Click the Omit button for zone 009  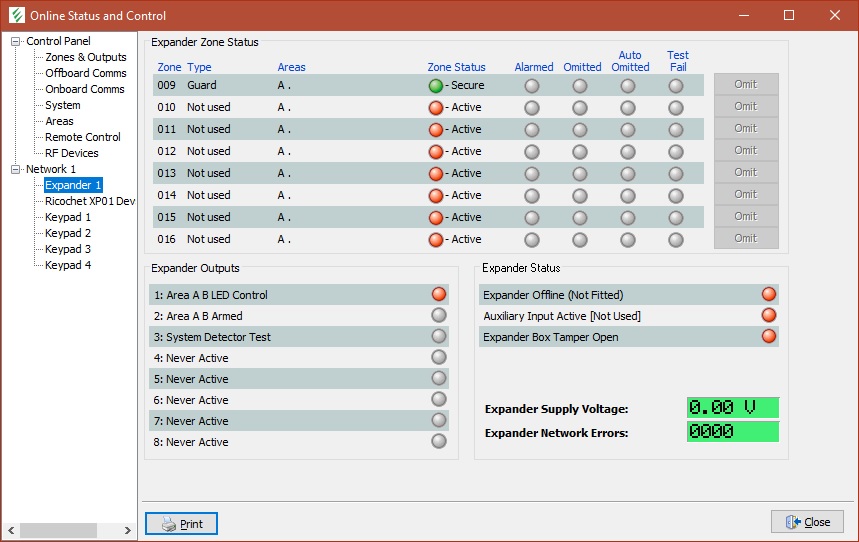click(745, 85)
